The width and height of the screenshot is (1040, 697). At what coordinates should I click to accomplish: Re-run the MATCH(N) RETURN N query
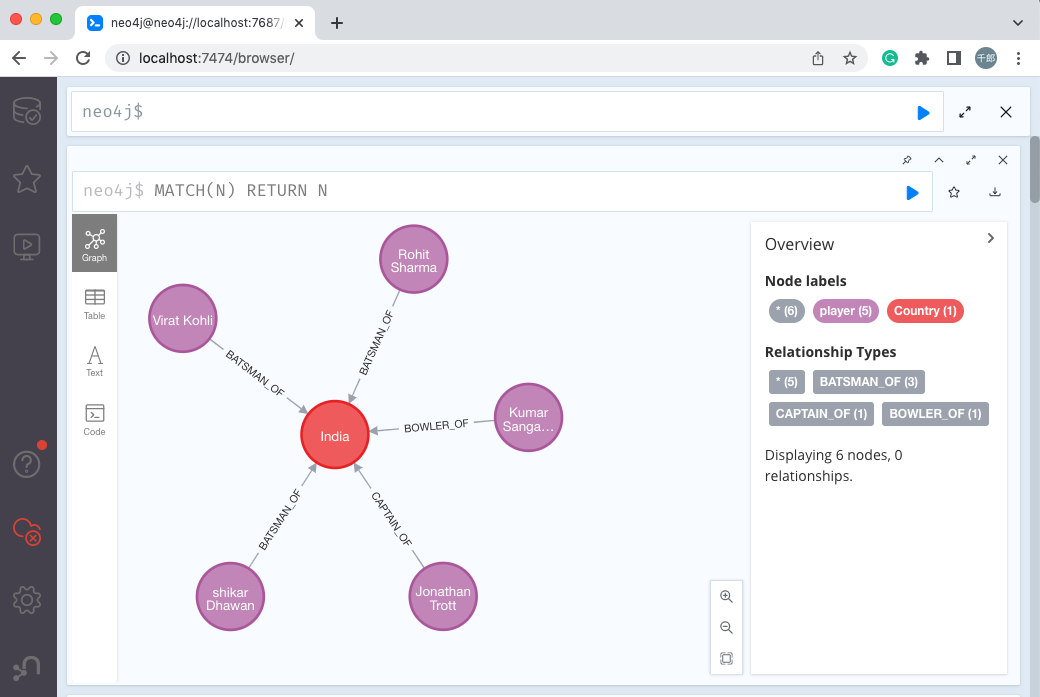(912, 192)
